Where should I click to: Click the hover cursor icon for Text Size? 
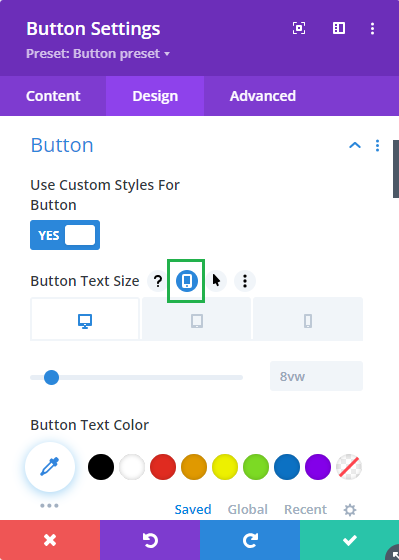pos(216,281)
